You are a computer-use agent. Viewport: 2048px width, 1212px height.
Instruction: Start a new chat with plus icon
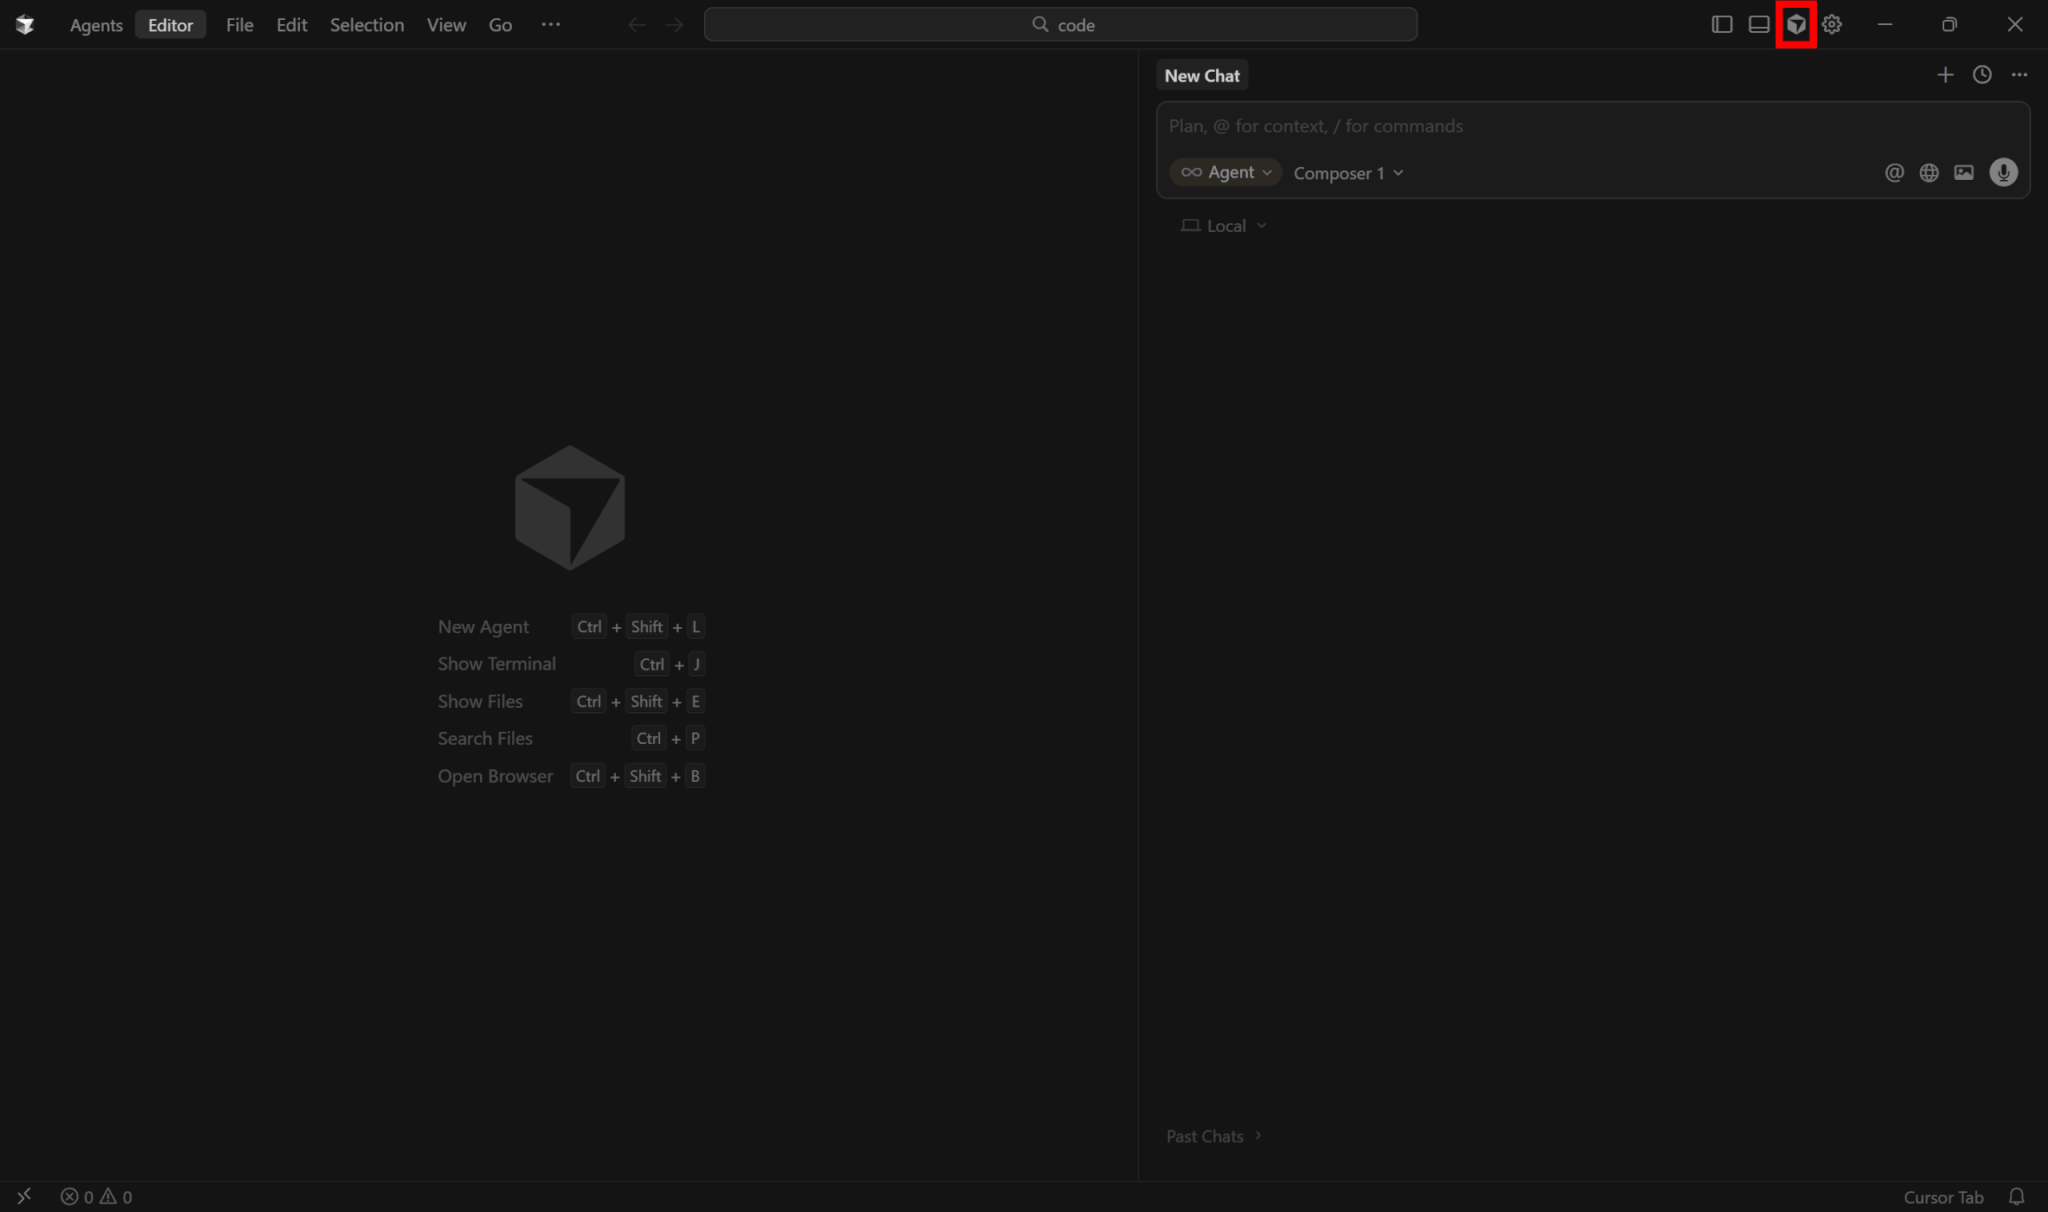click(x=1944, y=75)
